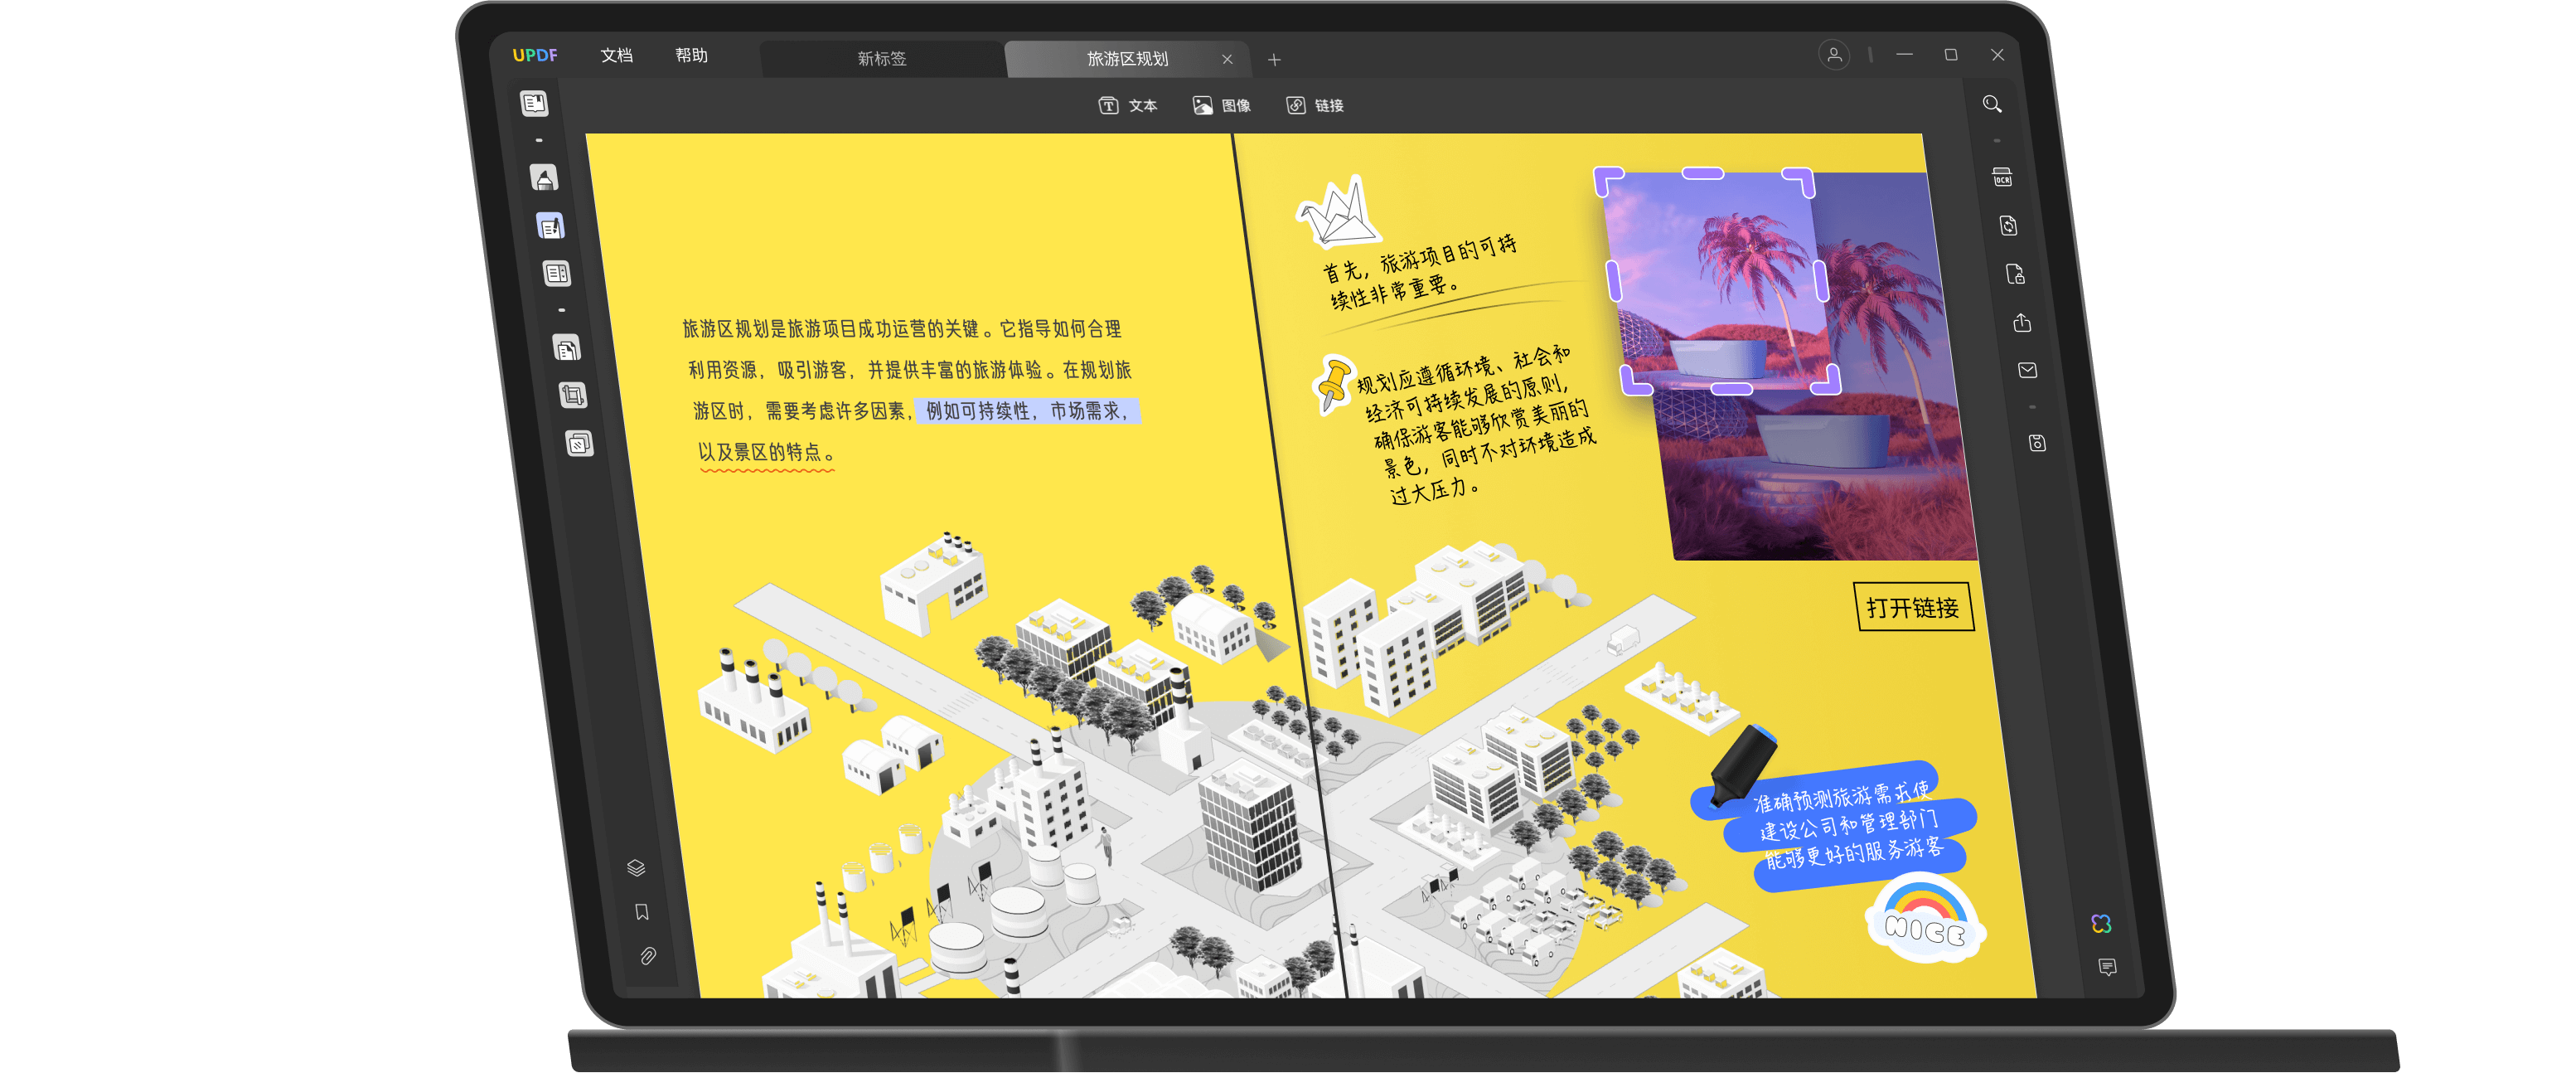2576x1073 pixels.
Task: Open the Page Tools watermark icon
Action: point(579,444)
